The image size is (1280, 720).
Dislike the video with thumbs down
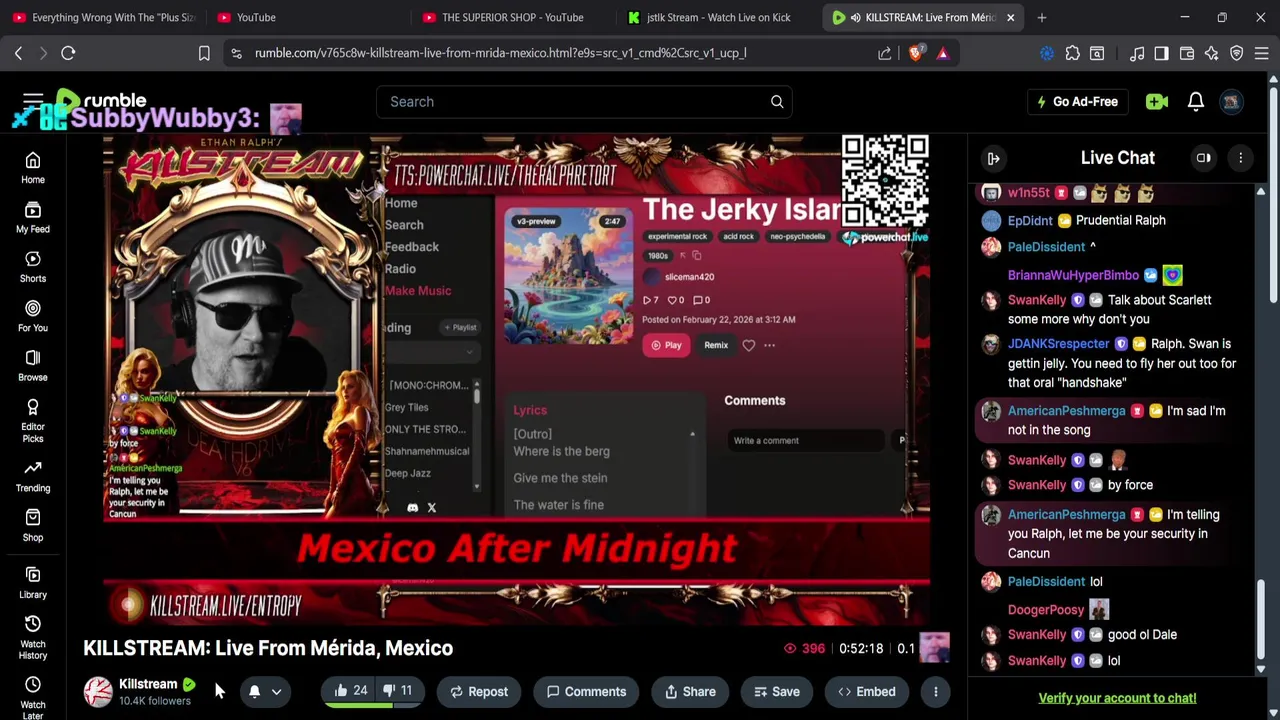tap(398, 691)
